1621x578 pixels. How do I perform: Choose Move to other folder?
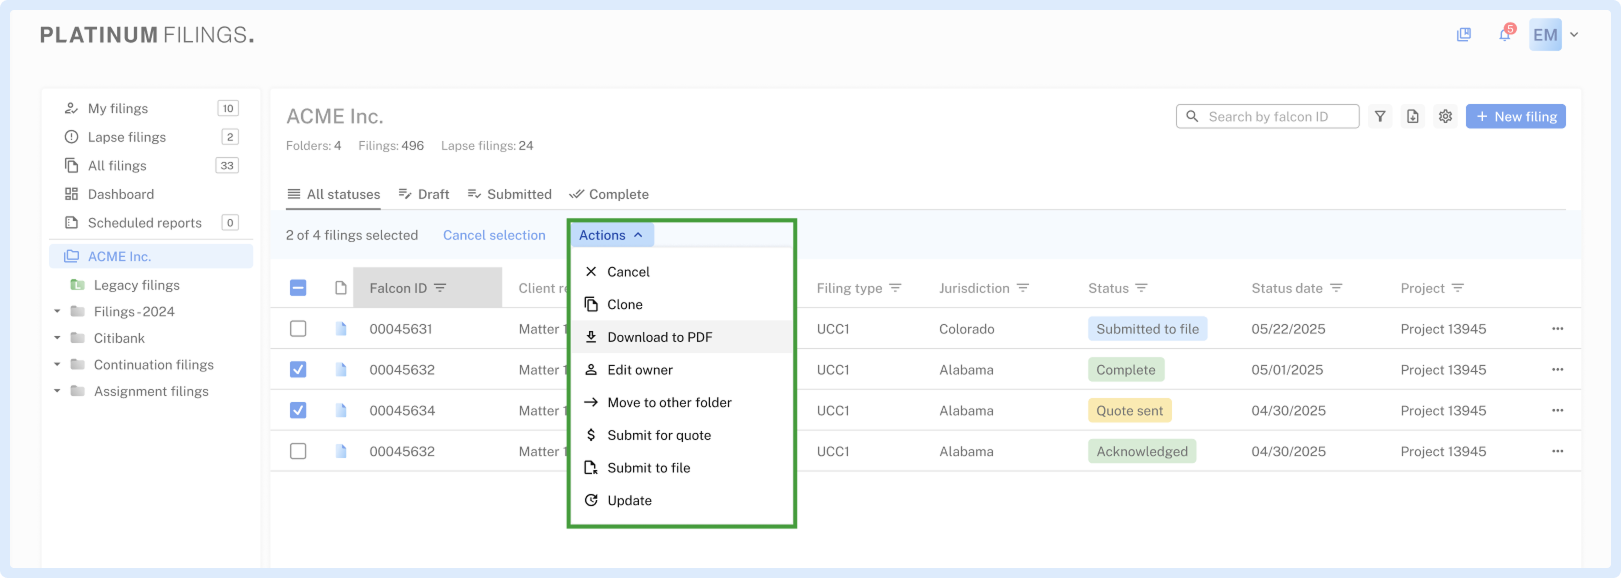[681, 402]
